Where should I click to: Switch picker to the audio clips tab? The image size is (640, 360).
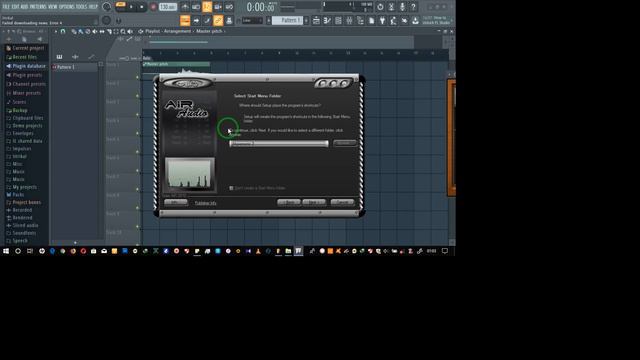coord(75,57)
